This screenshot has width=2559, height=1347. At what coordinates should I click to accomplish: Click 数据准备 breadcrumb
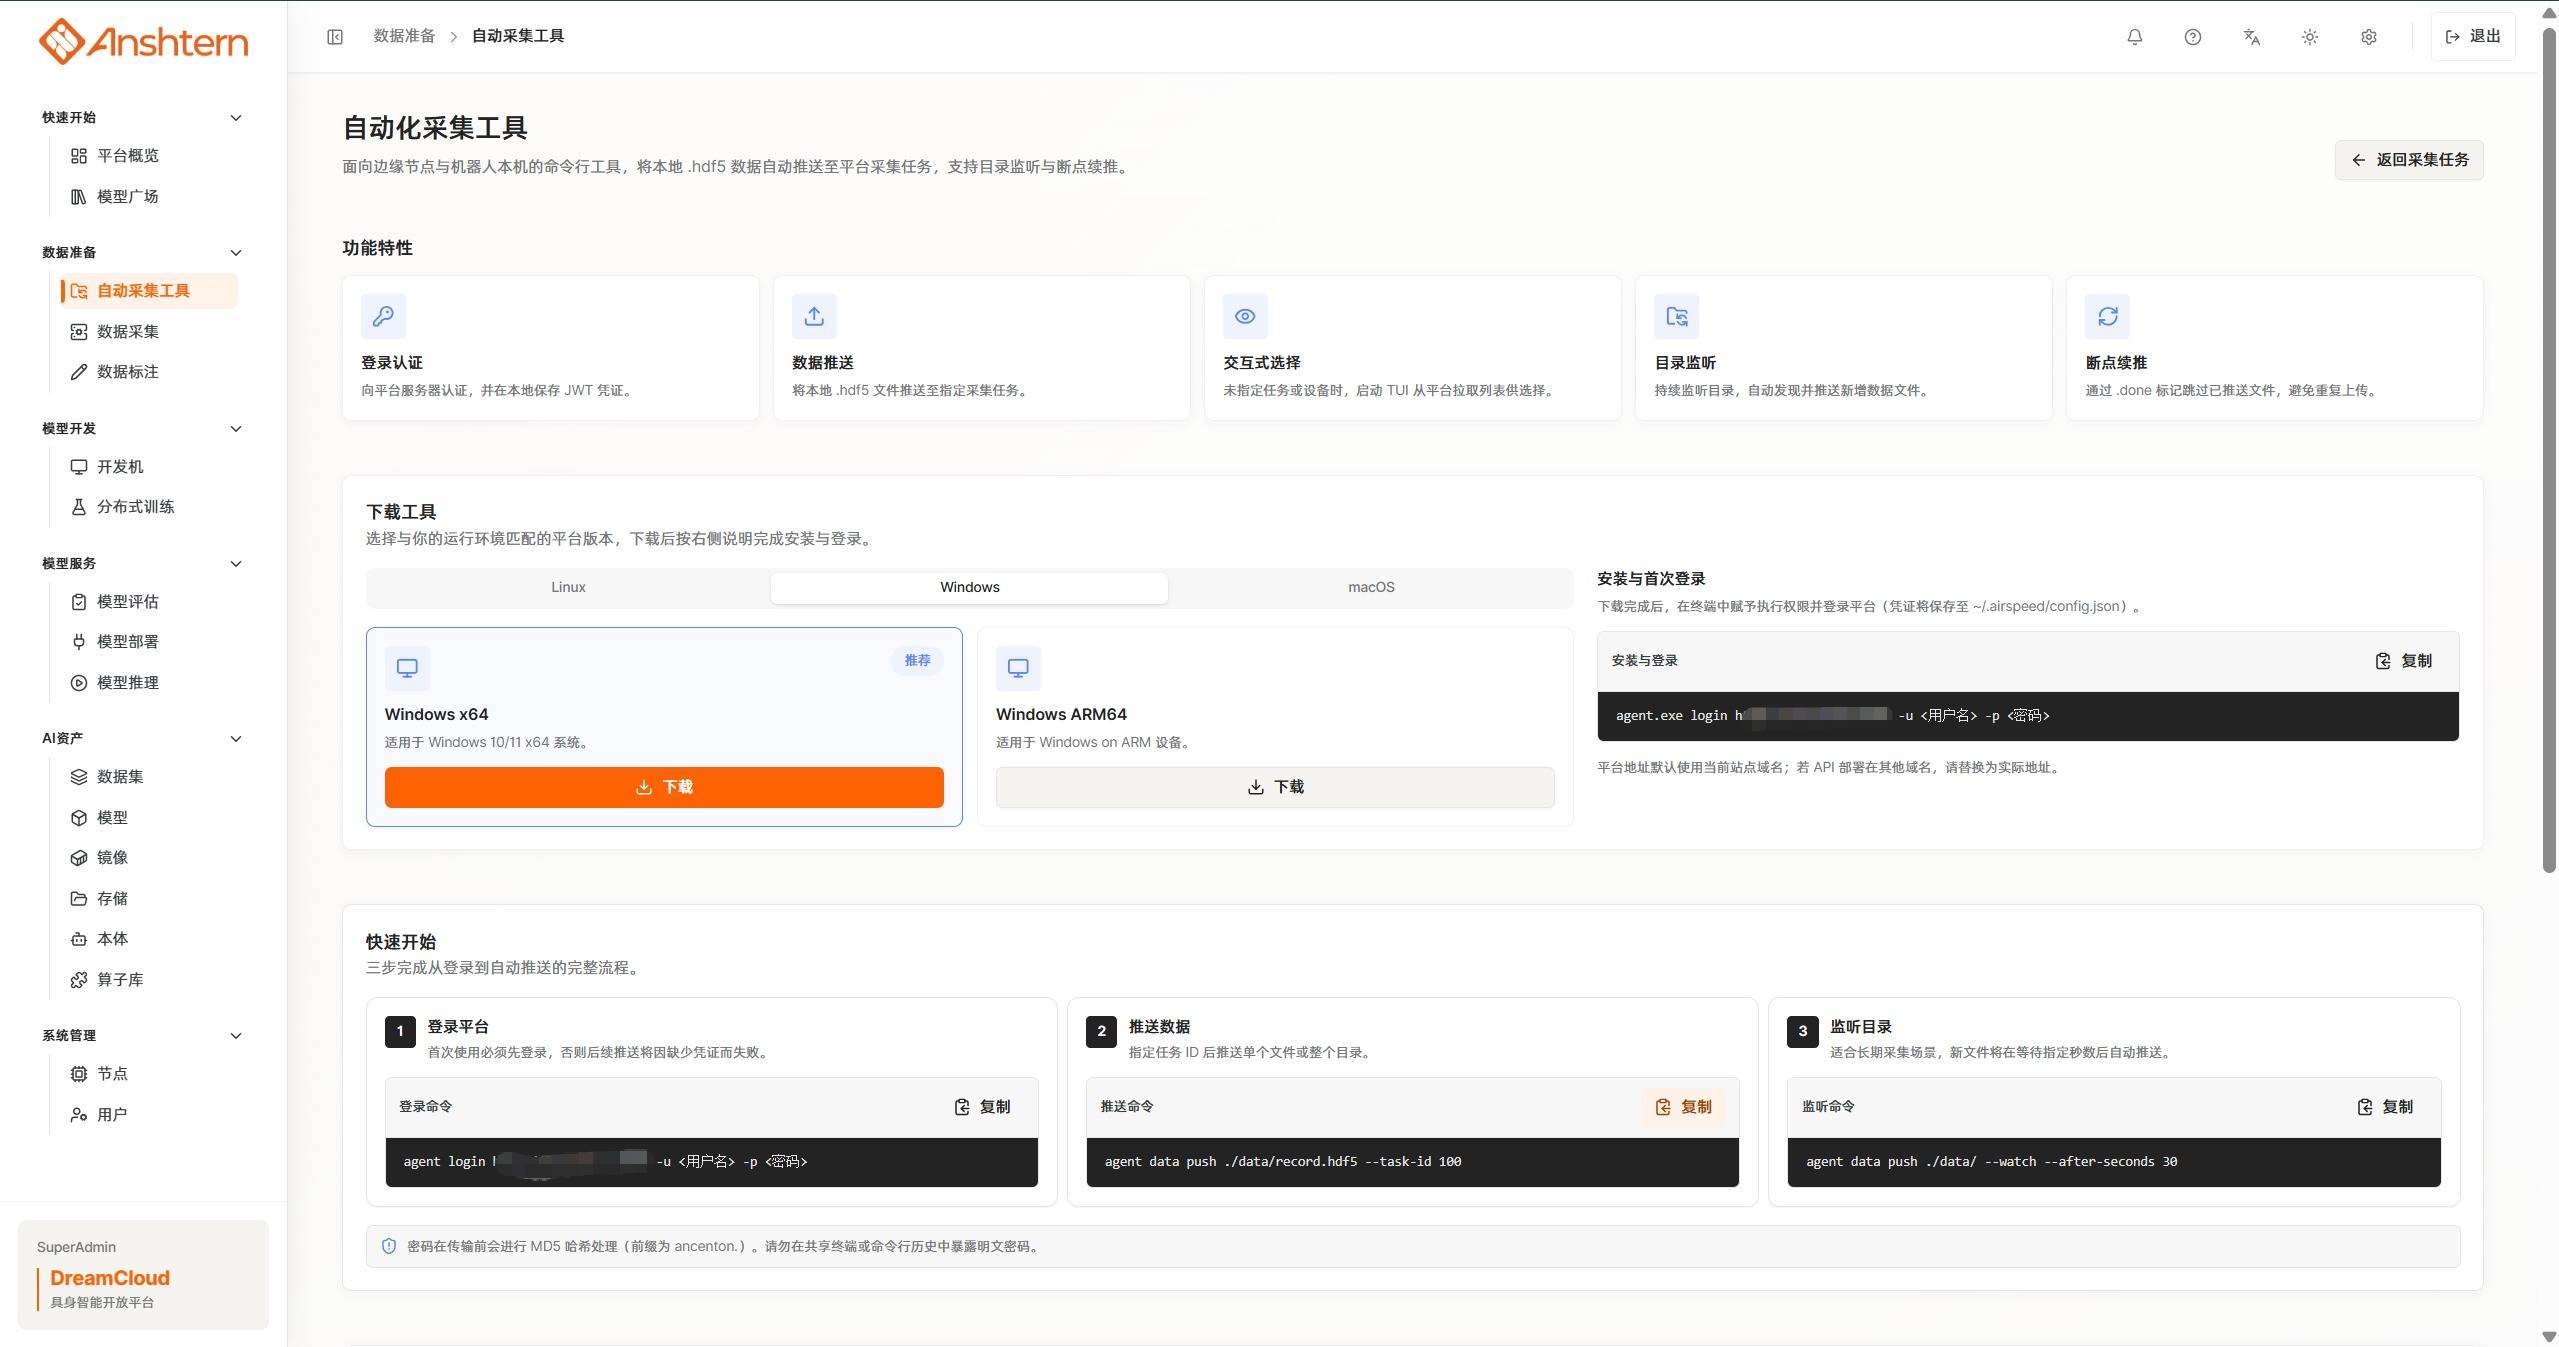404,36
